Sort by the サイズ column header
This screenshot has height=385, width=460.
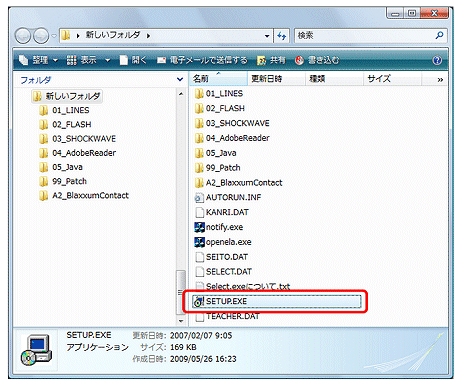[x=392, y=79]
